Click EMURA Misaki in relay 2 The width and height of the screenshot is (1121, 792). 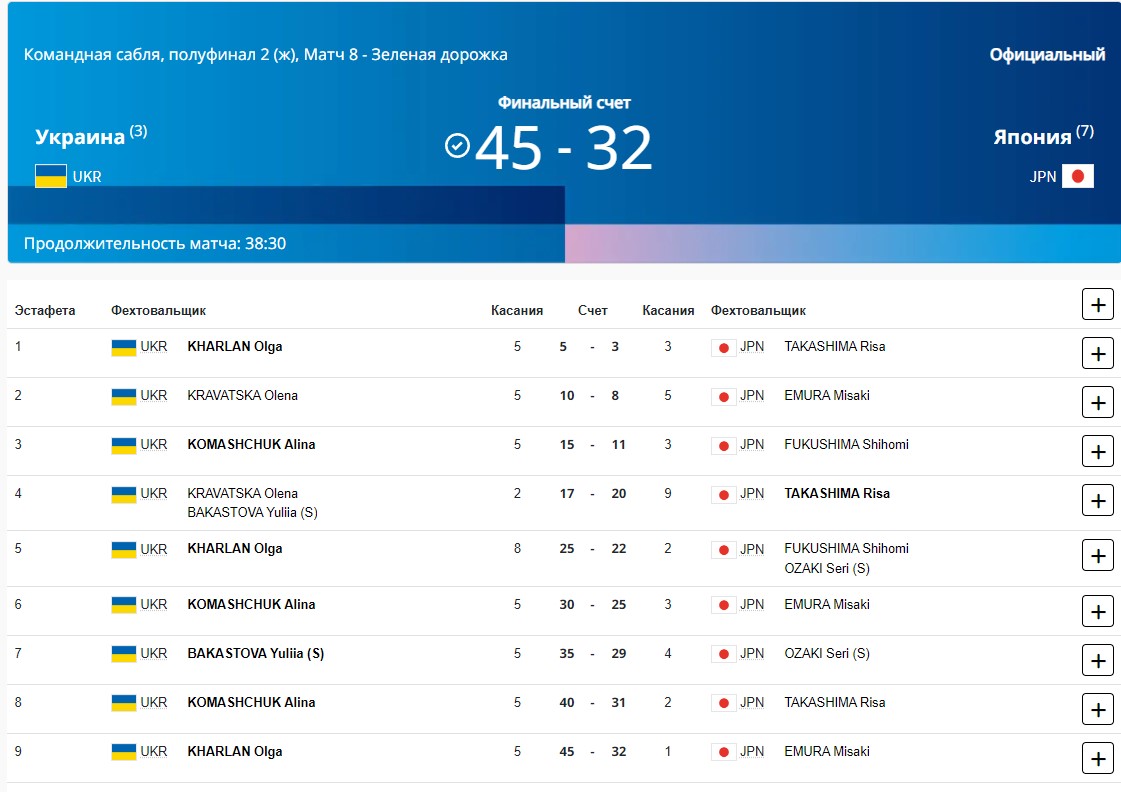point(826,395)
